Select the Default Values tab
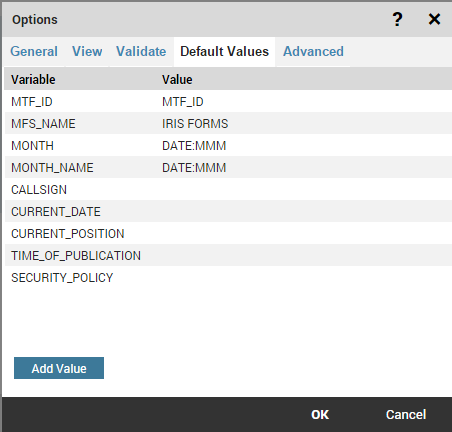 pos(224,52)
